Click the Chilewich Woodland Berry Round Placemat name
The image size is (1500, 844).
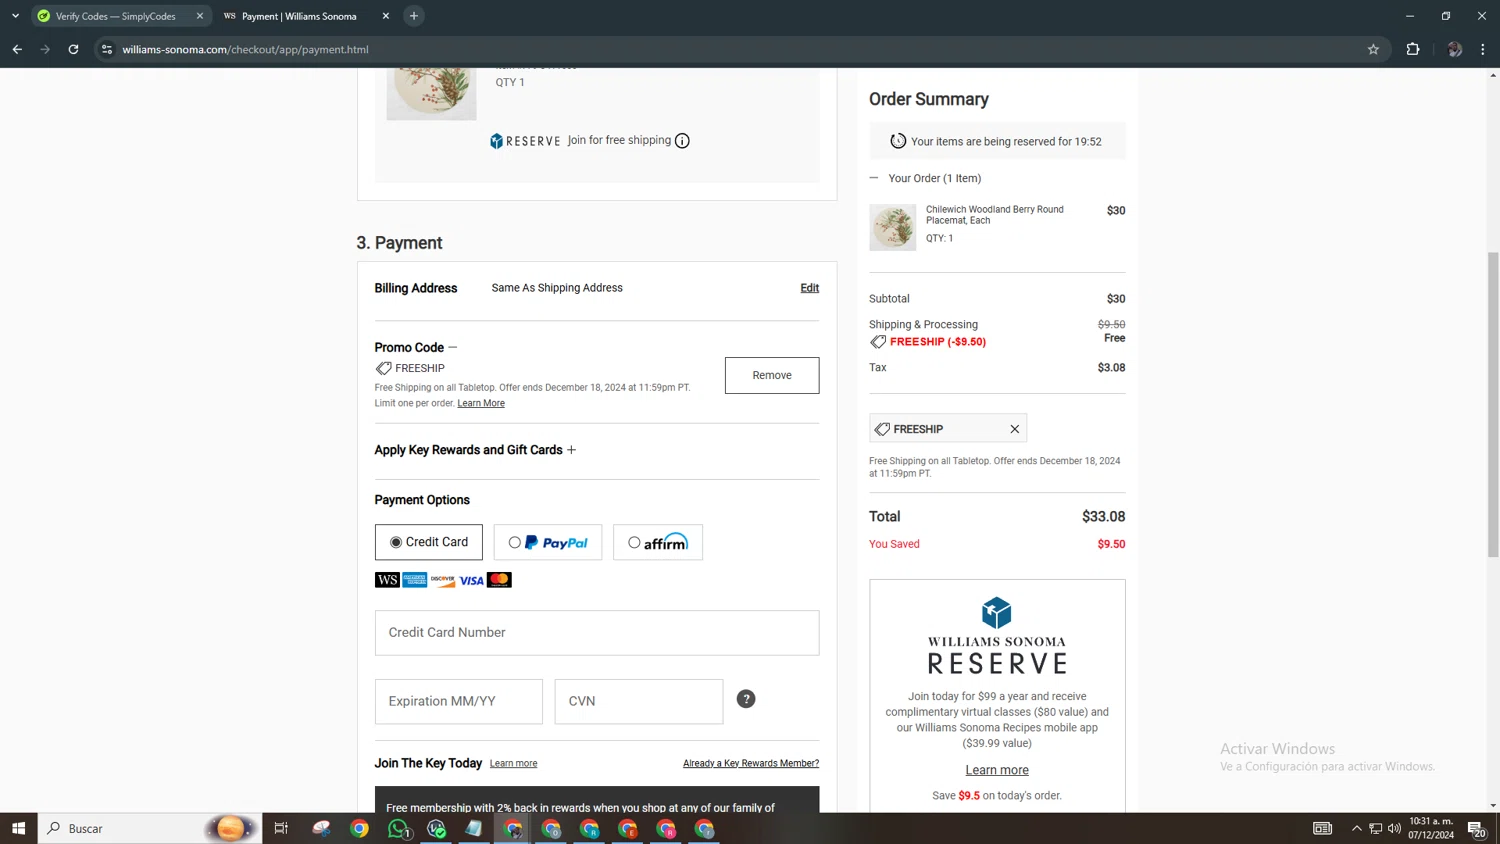coord(994,215)
